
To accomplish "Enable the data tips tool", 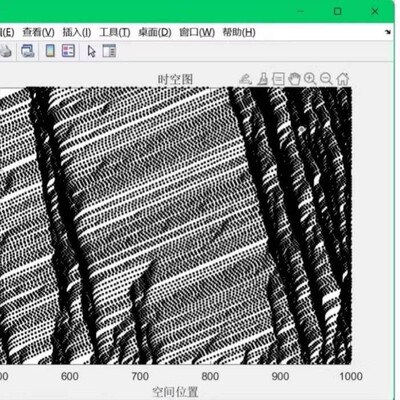I will click(x=278, y=79).
